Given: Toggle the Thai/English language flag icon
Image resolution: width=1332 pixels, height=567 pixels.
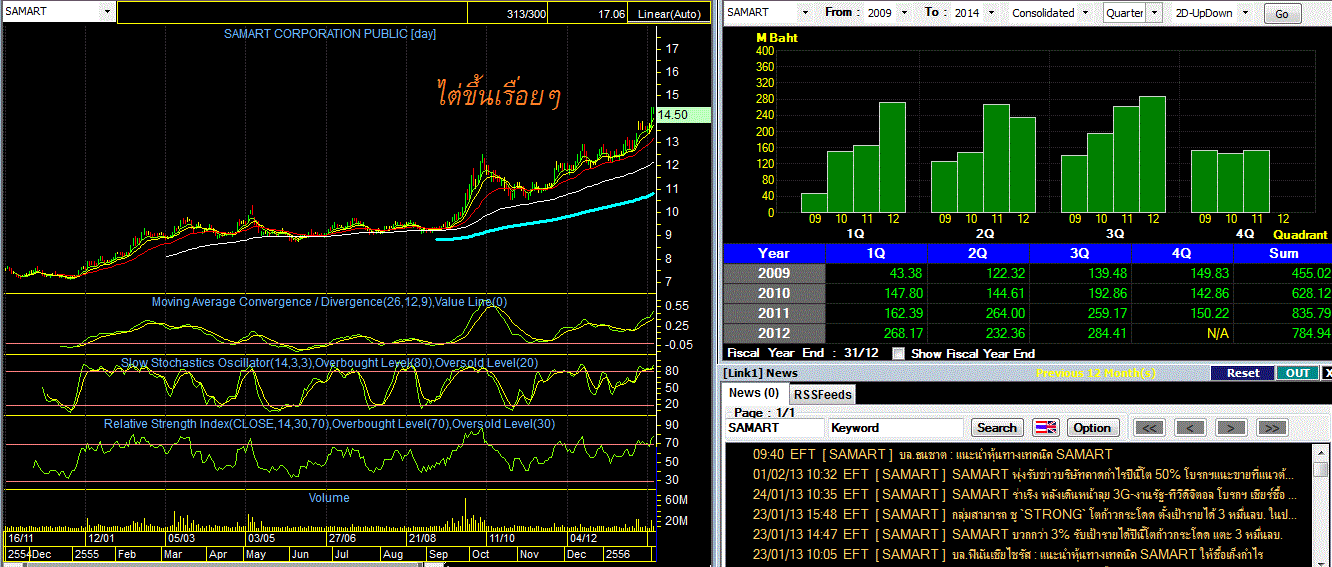Looking at the screenshot, I should click(1045, 427).
